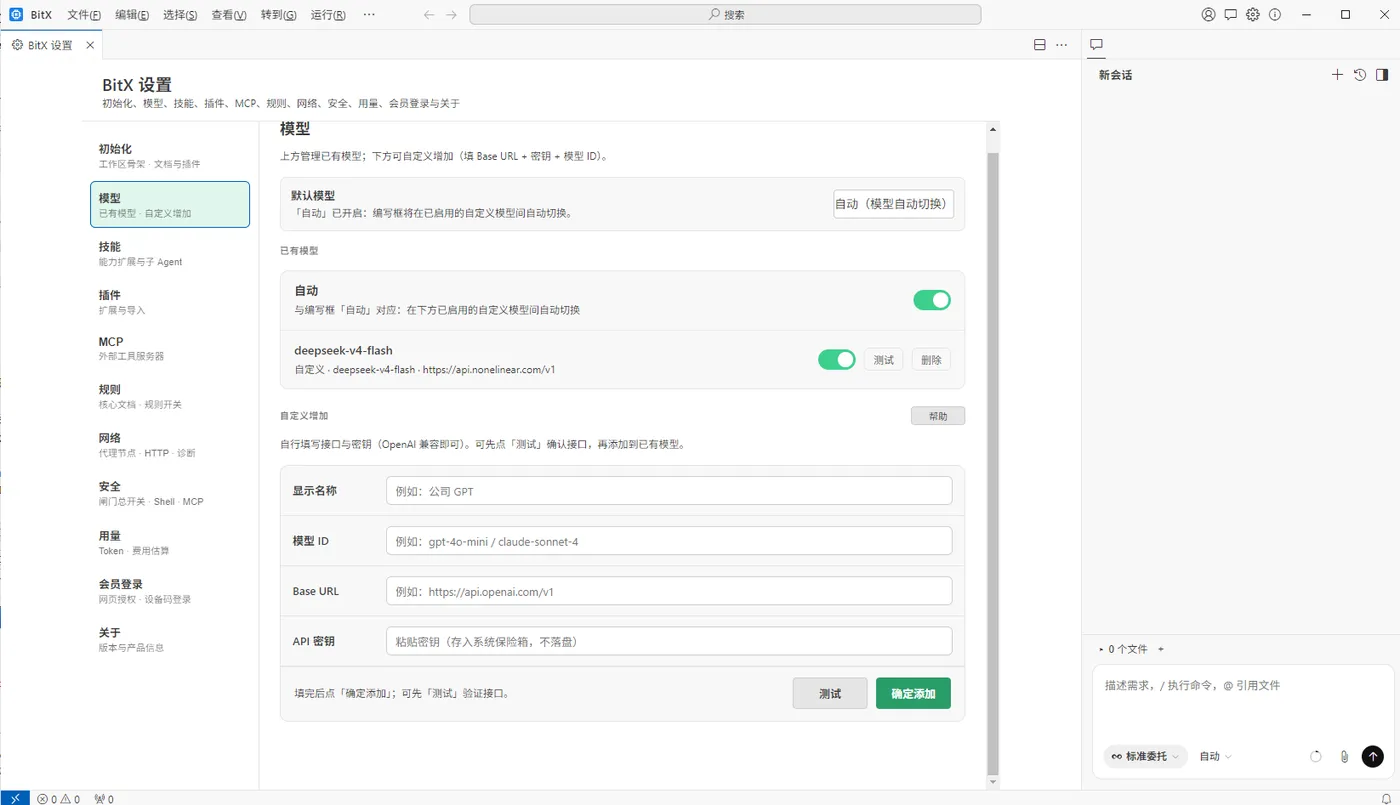Viewport: 1400px width, 805px height.
Task: Go to 技能 settings section
Action: point(170,254)
